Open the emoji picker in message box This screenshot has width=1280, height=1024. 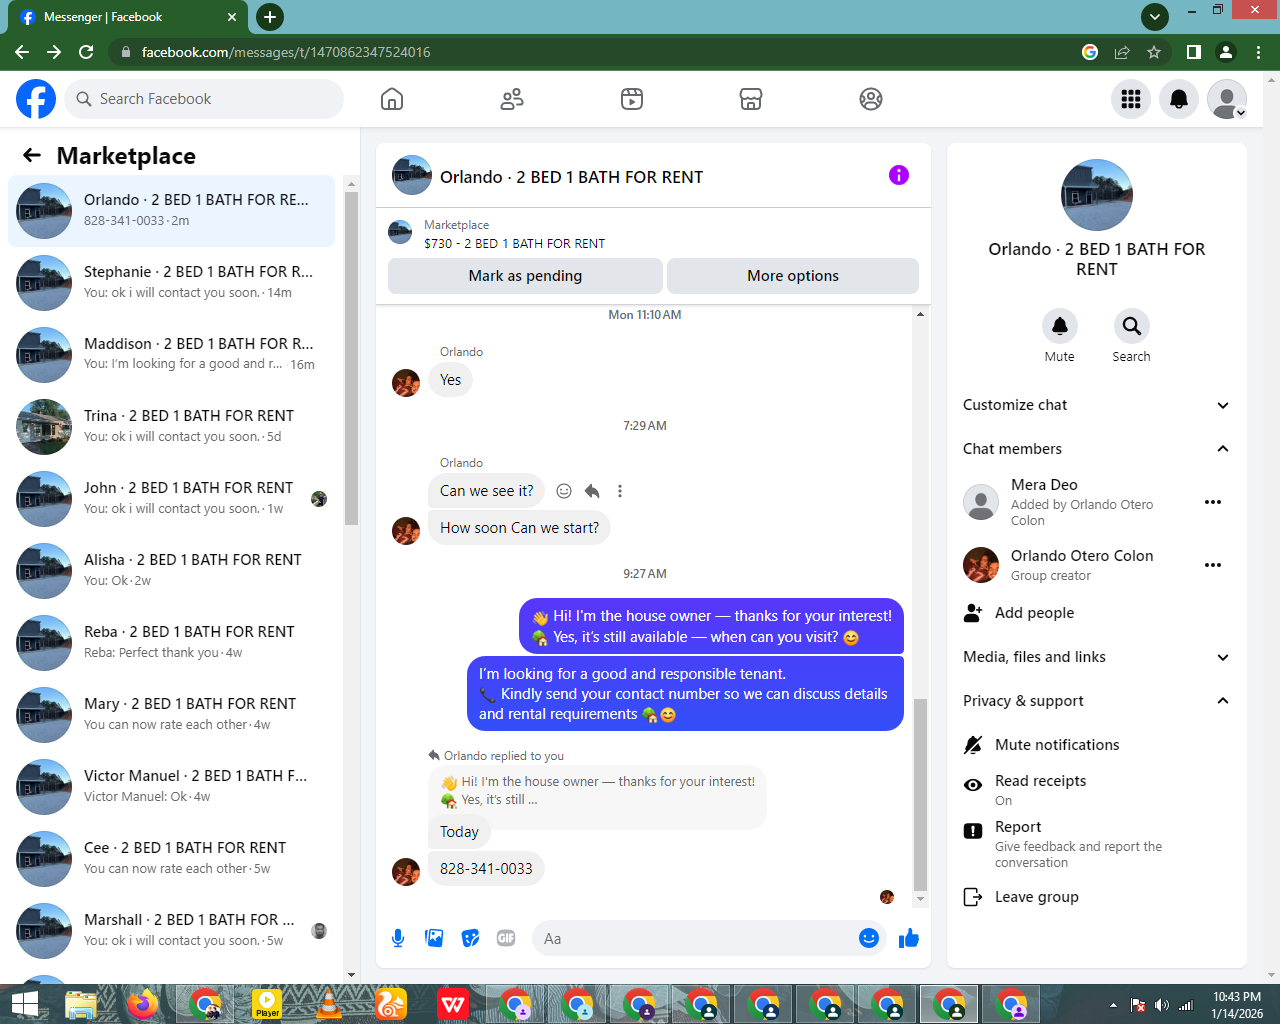point(869,938)
